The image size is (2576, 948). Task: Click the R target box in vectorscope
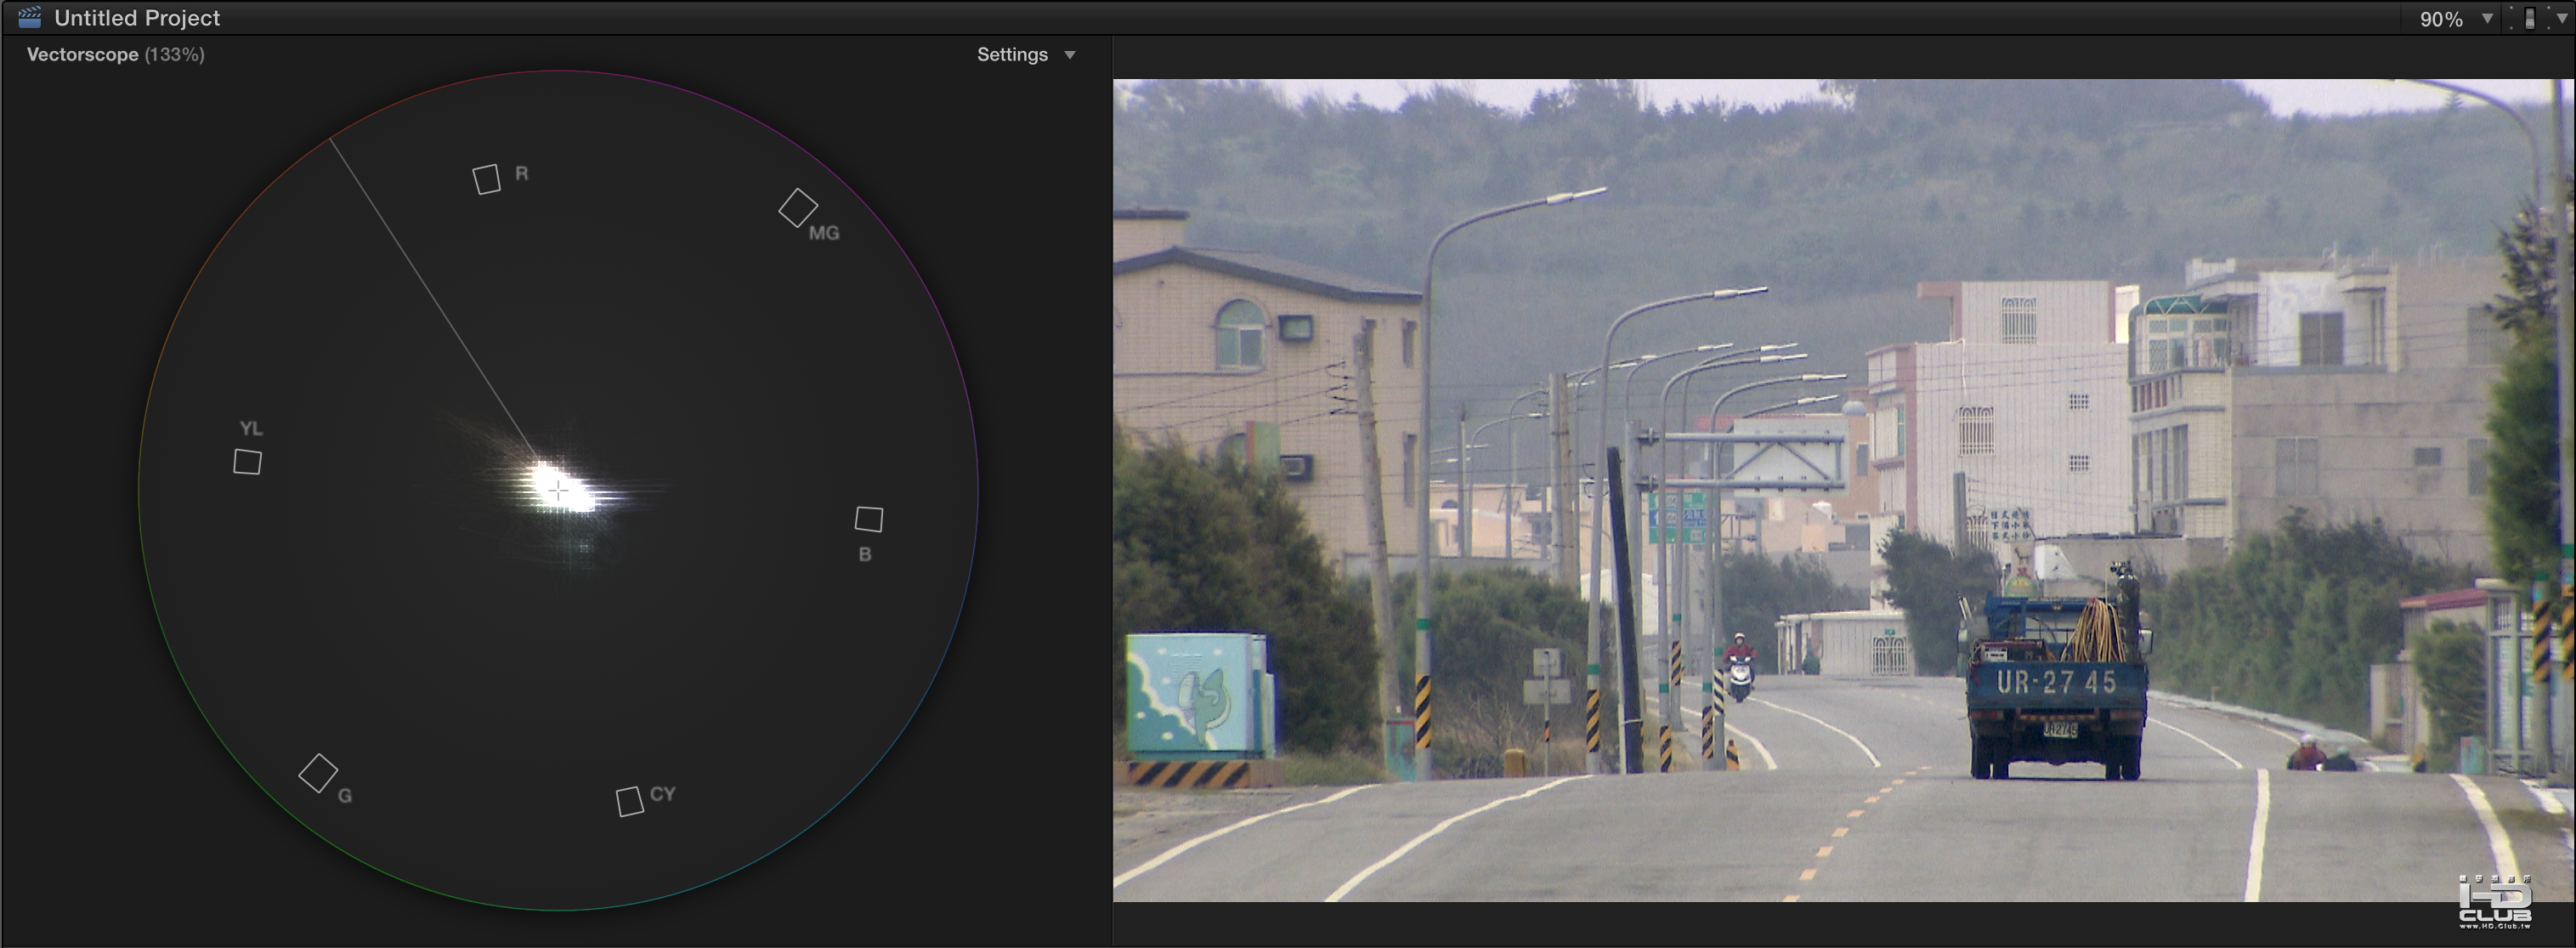[x=486, y=179]
